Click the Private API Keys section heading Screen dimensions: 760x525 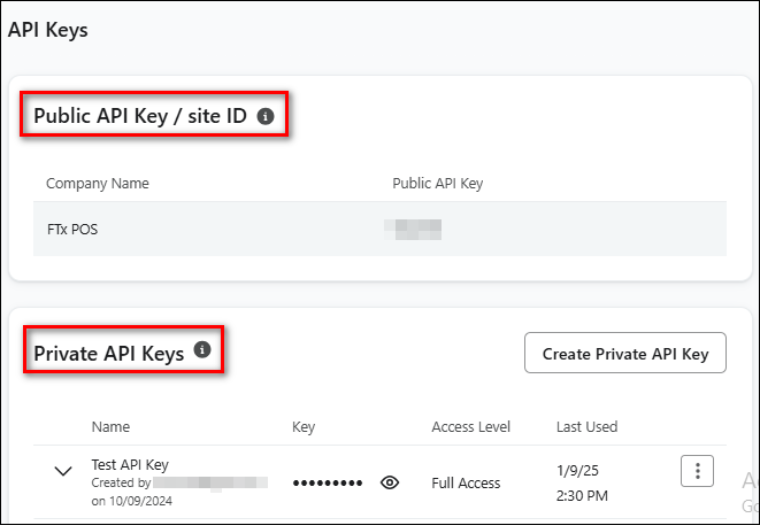109,353
